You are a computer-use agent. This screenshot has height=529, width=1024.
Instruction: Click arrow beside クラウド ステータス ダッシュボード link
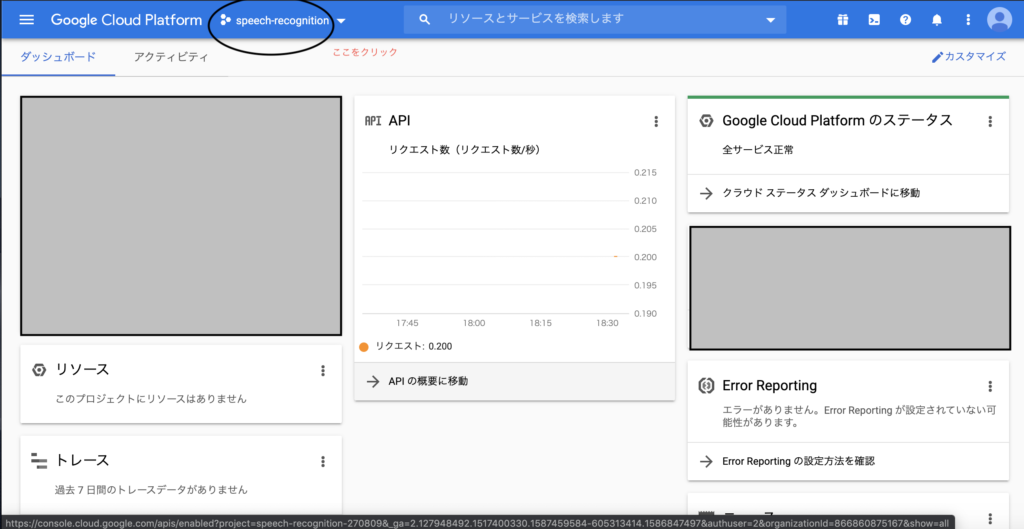(706, 193)
